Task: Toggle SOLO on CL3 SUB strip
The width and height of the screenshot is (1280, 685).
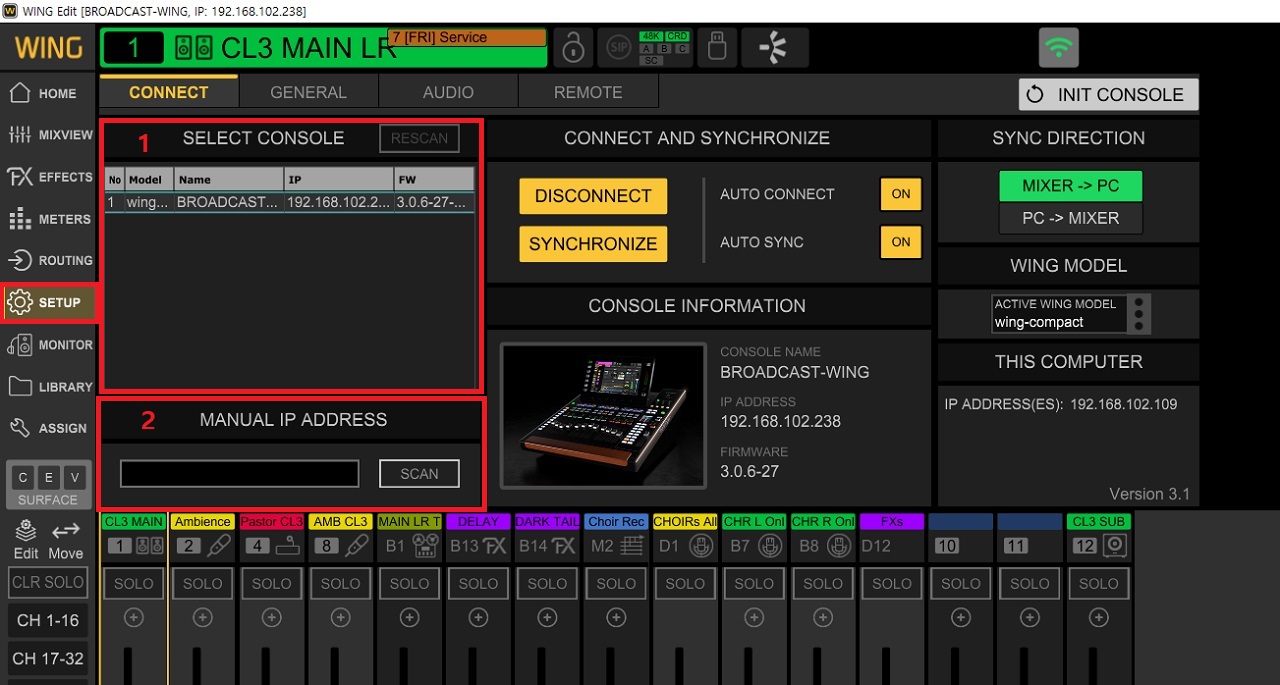Action: click(1099, 583)
